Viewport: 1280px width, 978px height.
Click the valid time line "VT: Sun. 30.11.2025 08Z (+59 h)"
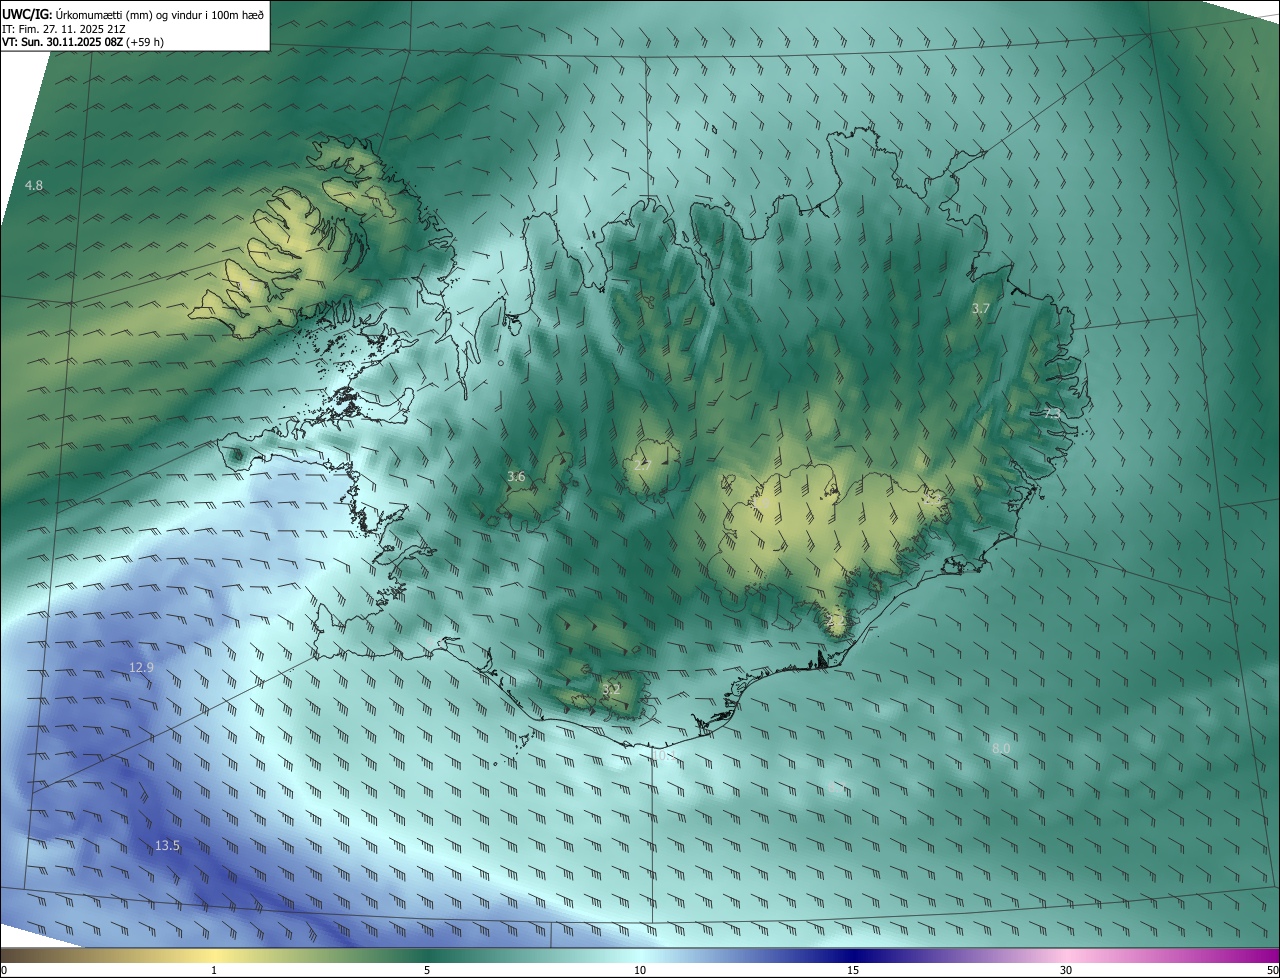[83, 42]
